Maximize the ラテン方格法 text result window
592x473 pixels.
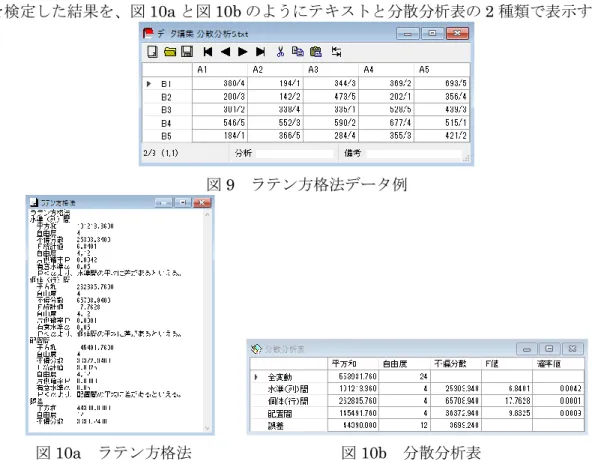(x=183, y=203)
